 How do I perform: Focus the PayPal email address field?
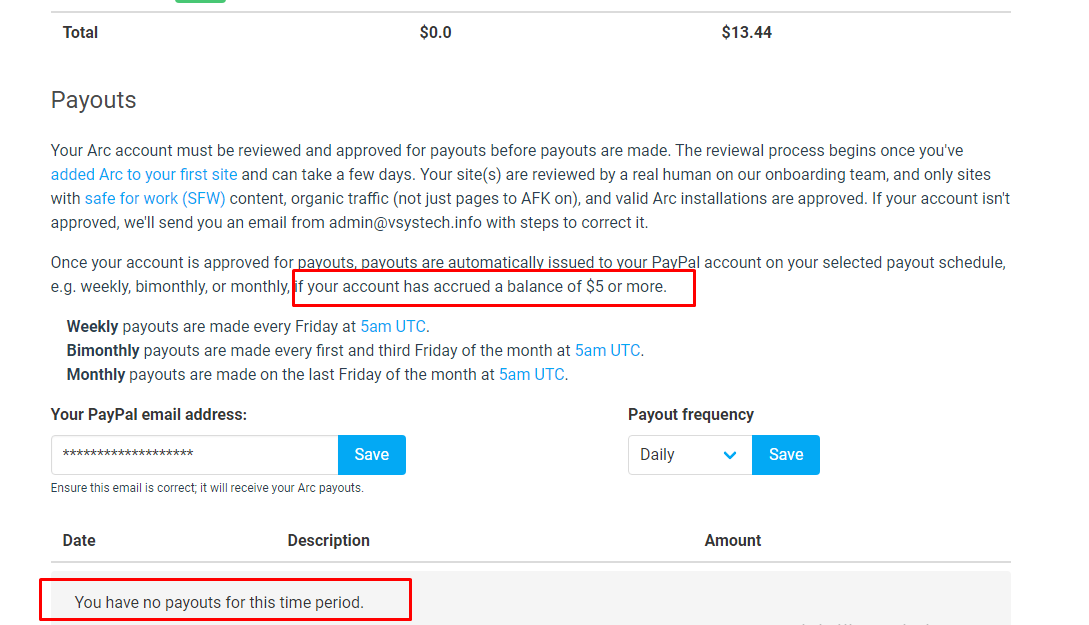click(x=194, y=455)
